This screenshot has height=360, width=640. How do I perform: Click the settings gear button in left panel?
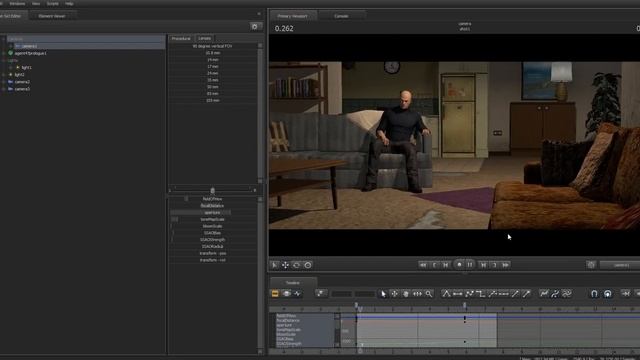coord(255,27)
